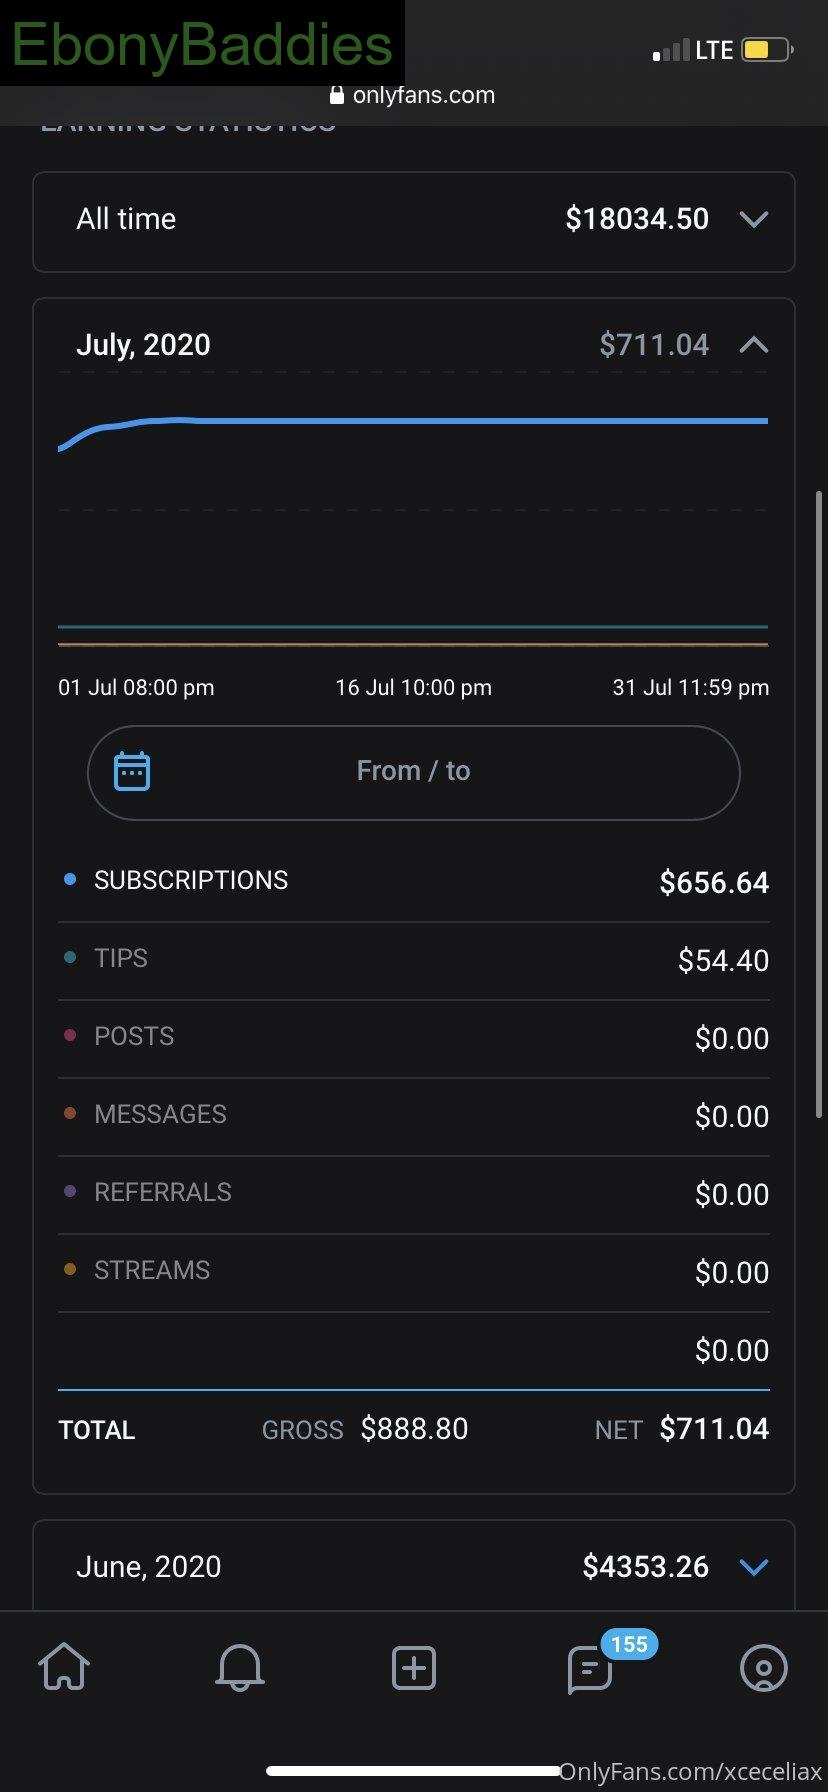This screenshot has height=1792, width=828.
Task: Tap the battery status icon
Action: pyautogui.click(x=767, y=49)
